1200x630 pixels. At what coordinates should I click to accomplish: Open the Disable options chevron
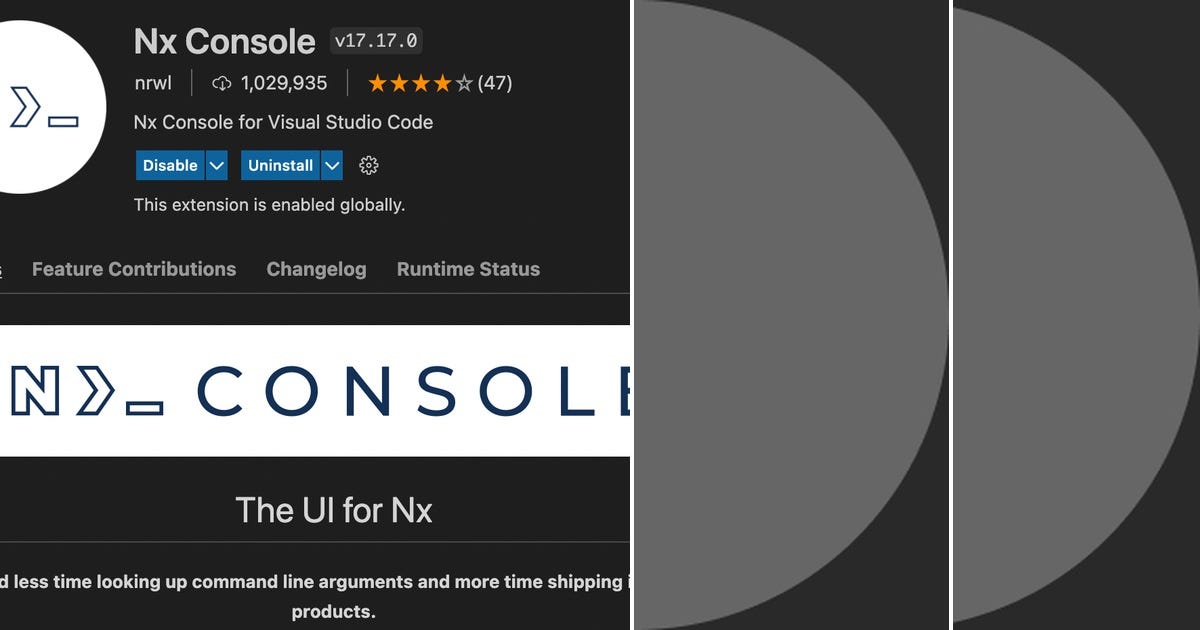(x=216, y=165)
